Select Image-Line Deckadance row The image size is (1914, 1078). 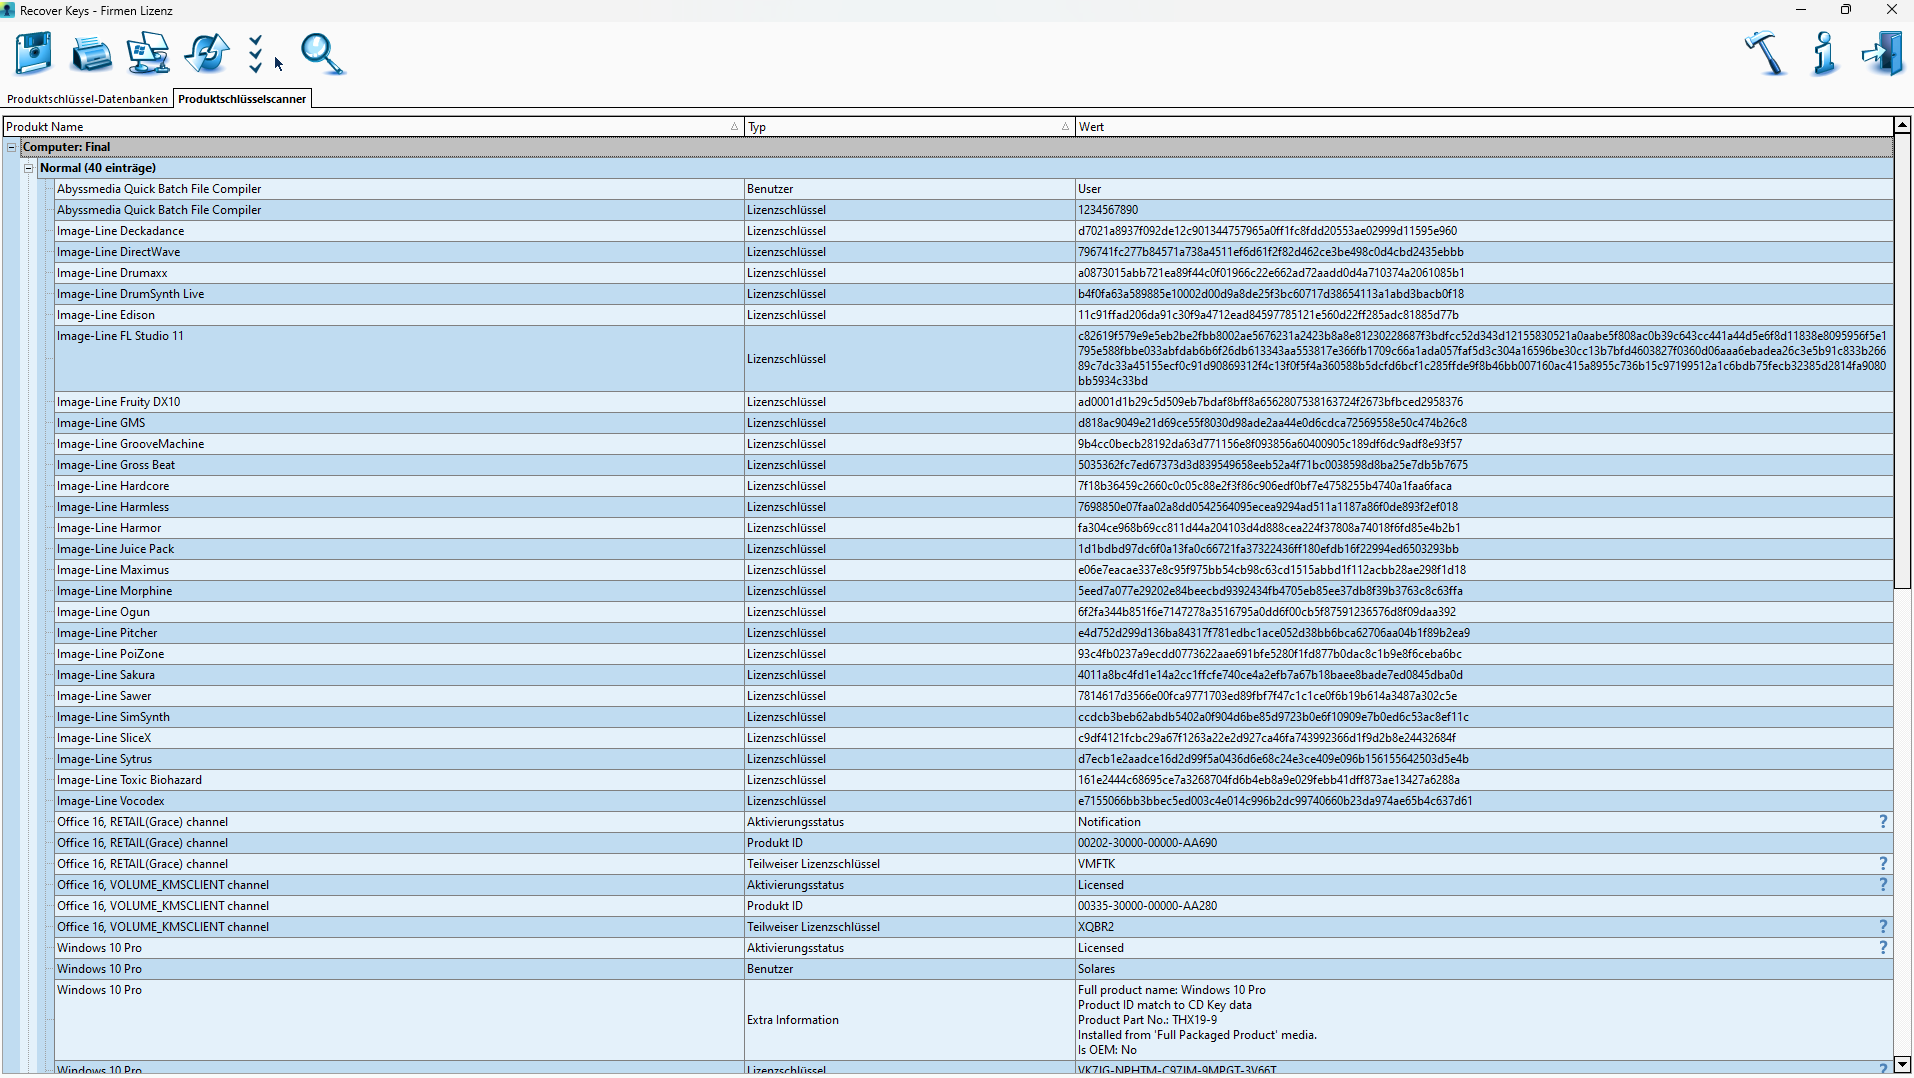[x=974, y=231]
